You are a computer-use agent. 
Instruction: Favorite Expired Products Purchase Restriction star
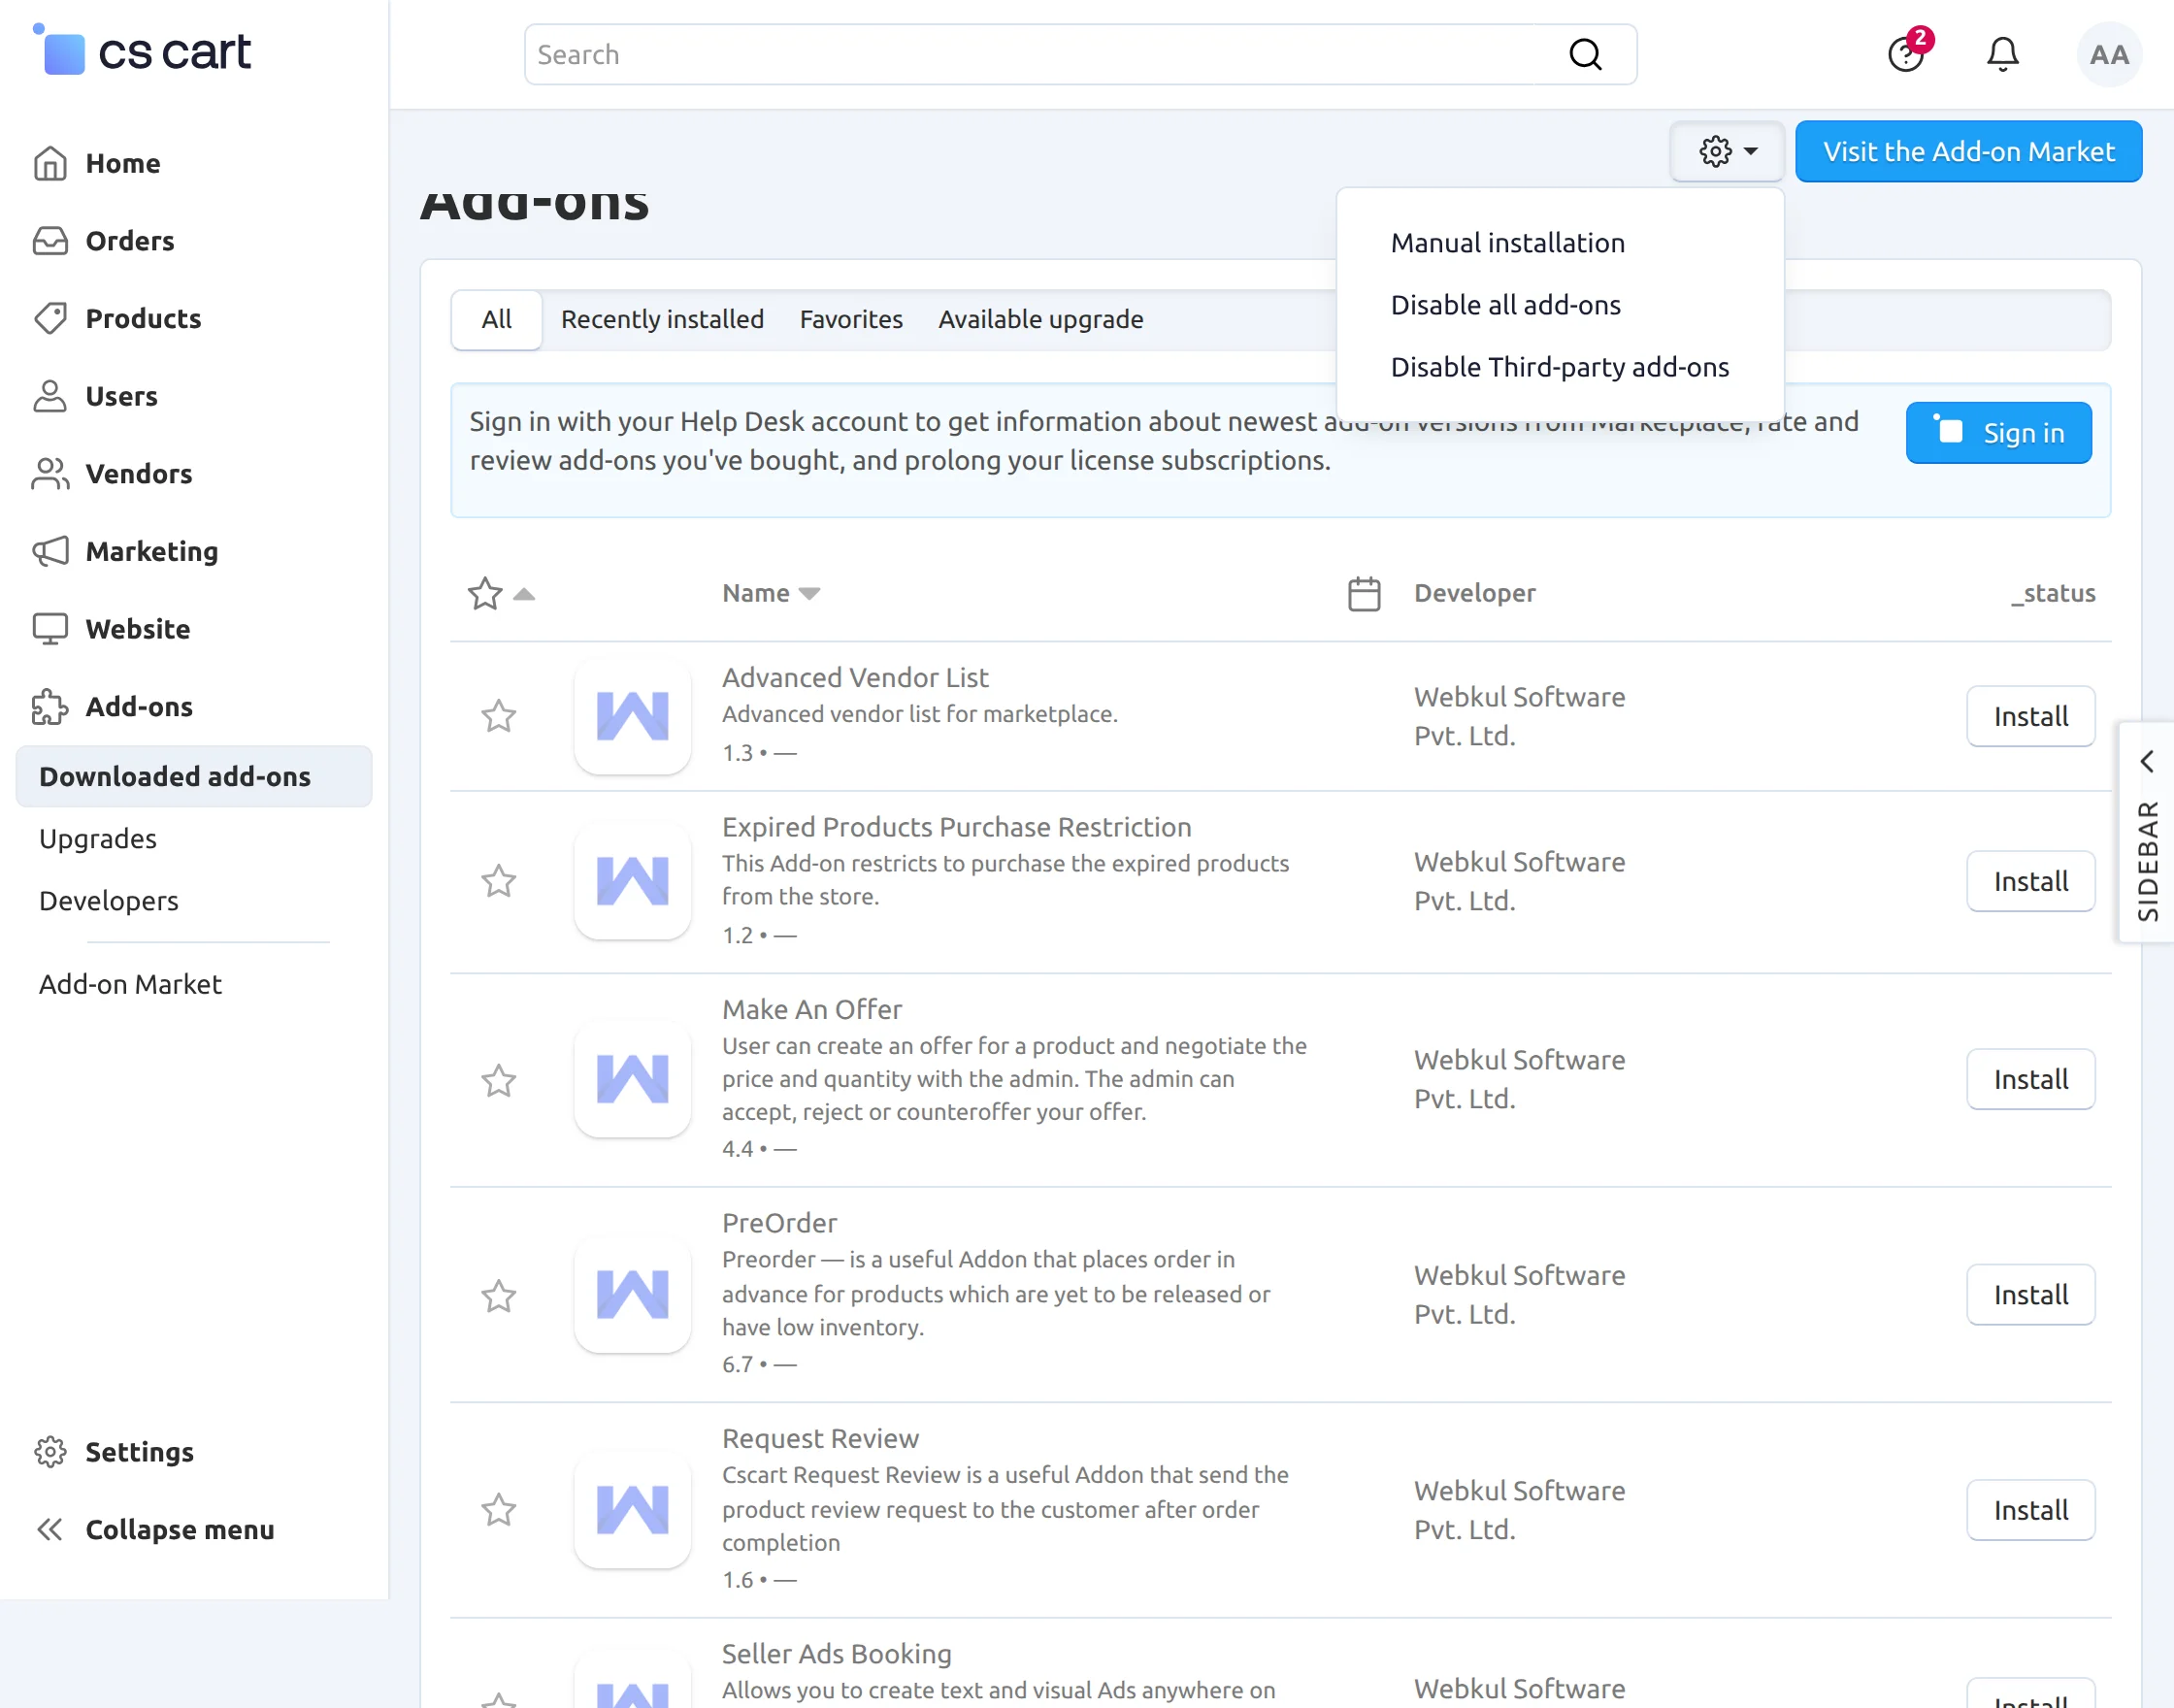click(x=498, y=881)
